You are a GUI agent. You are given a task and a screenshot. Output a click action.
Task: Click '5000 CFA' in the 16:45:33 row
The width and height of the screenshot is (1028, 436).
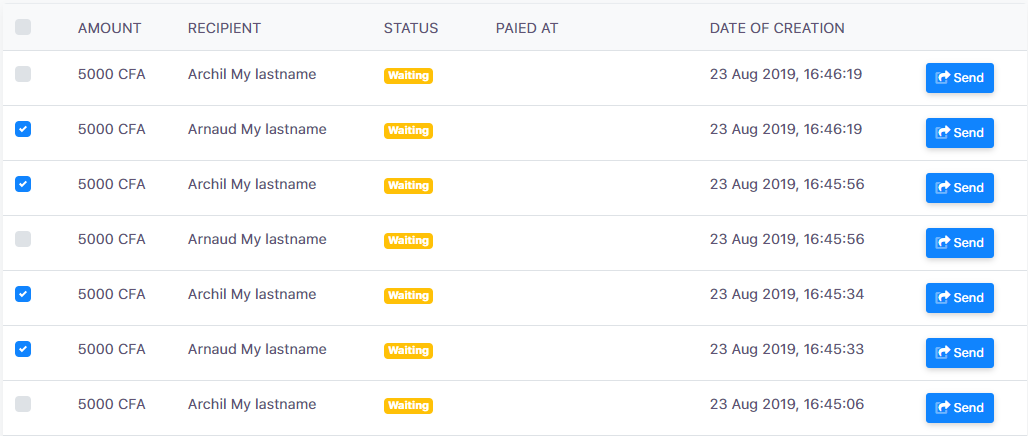pos(111,350)
